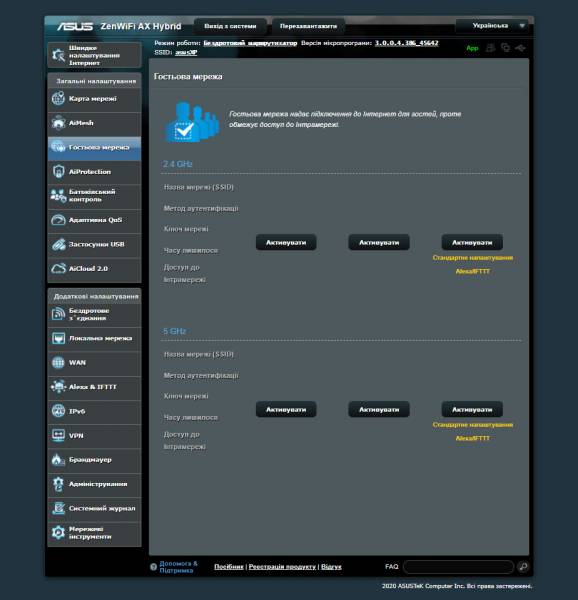Open the Застосунки USB menu item
The image size is (578, 600).
coord(94,244)
